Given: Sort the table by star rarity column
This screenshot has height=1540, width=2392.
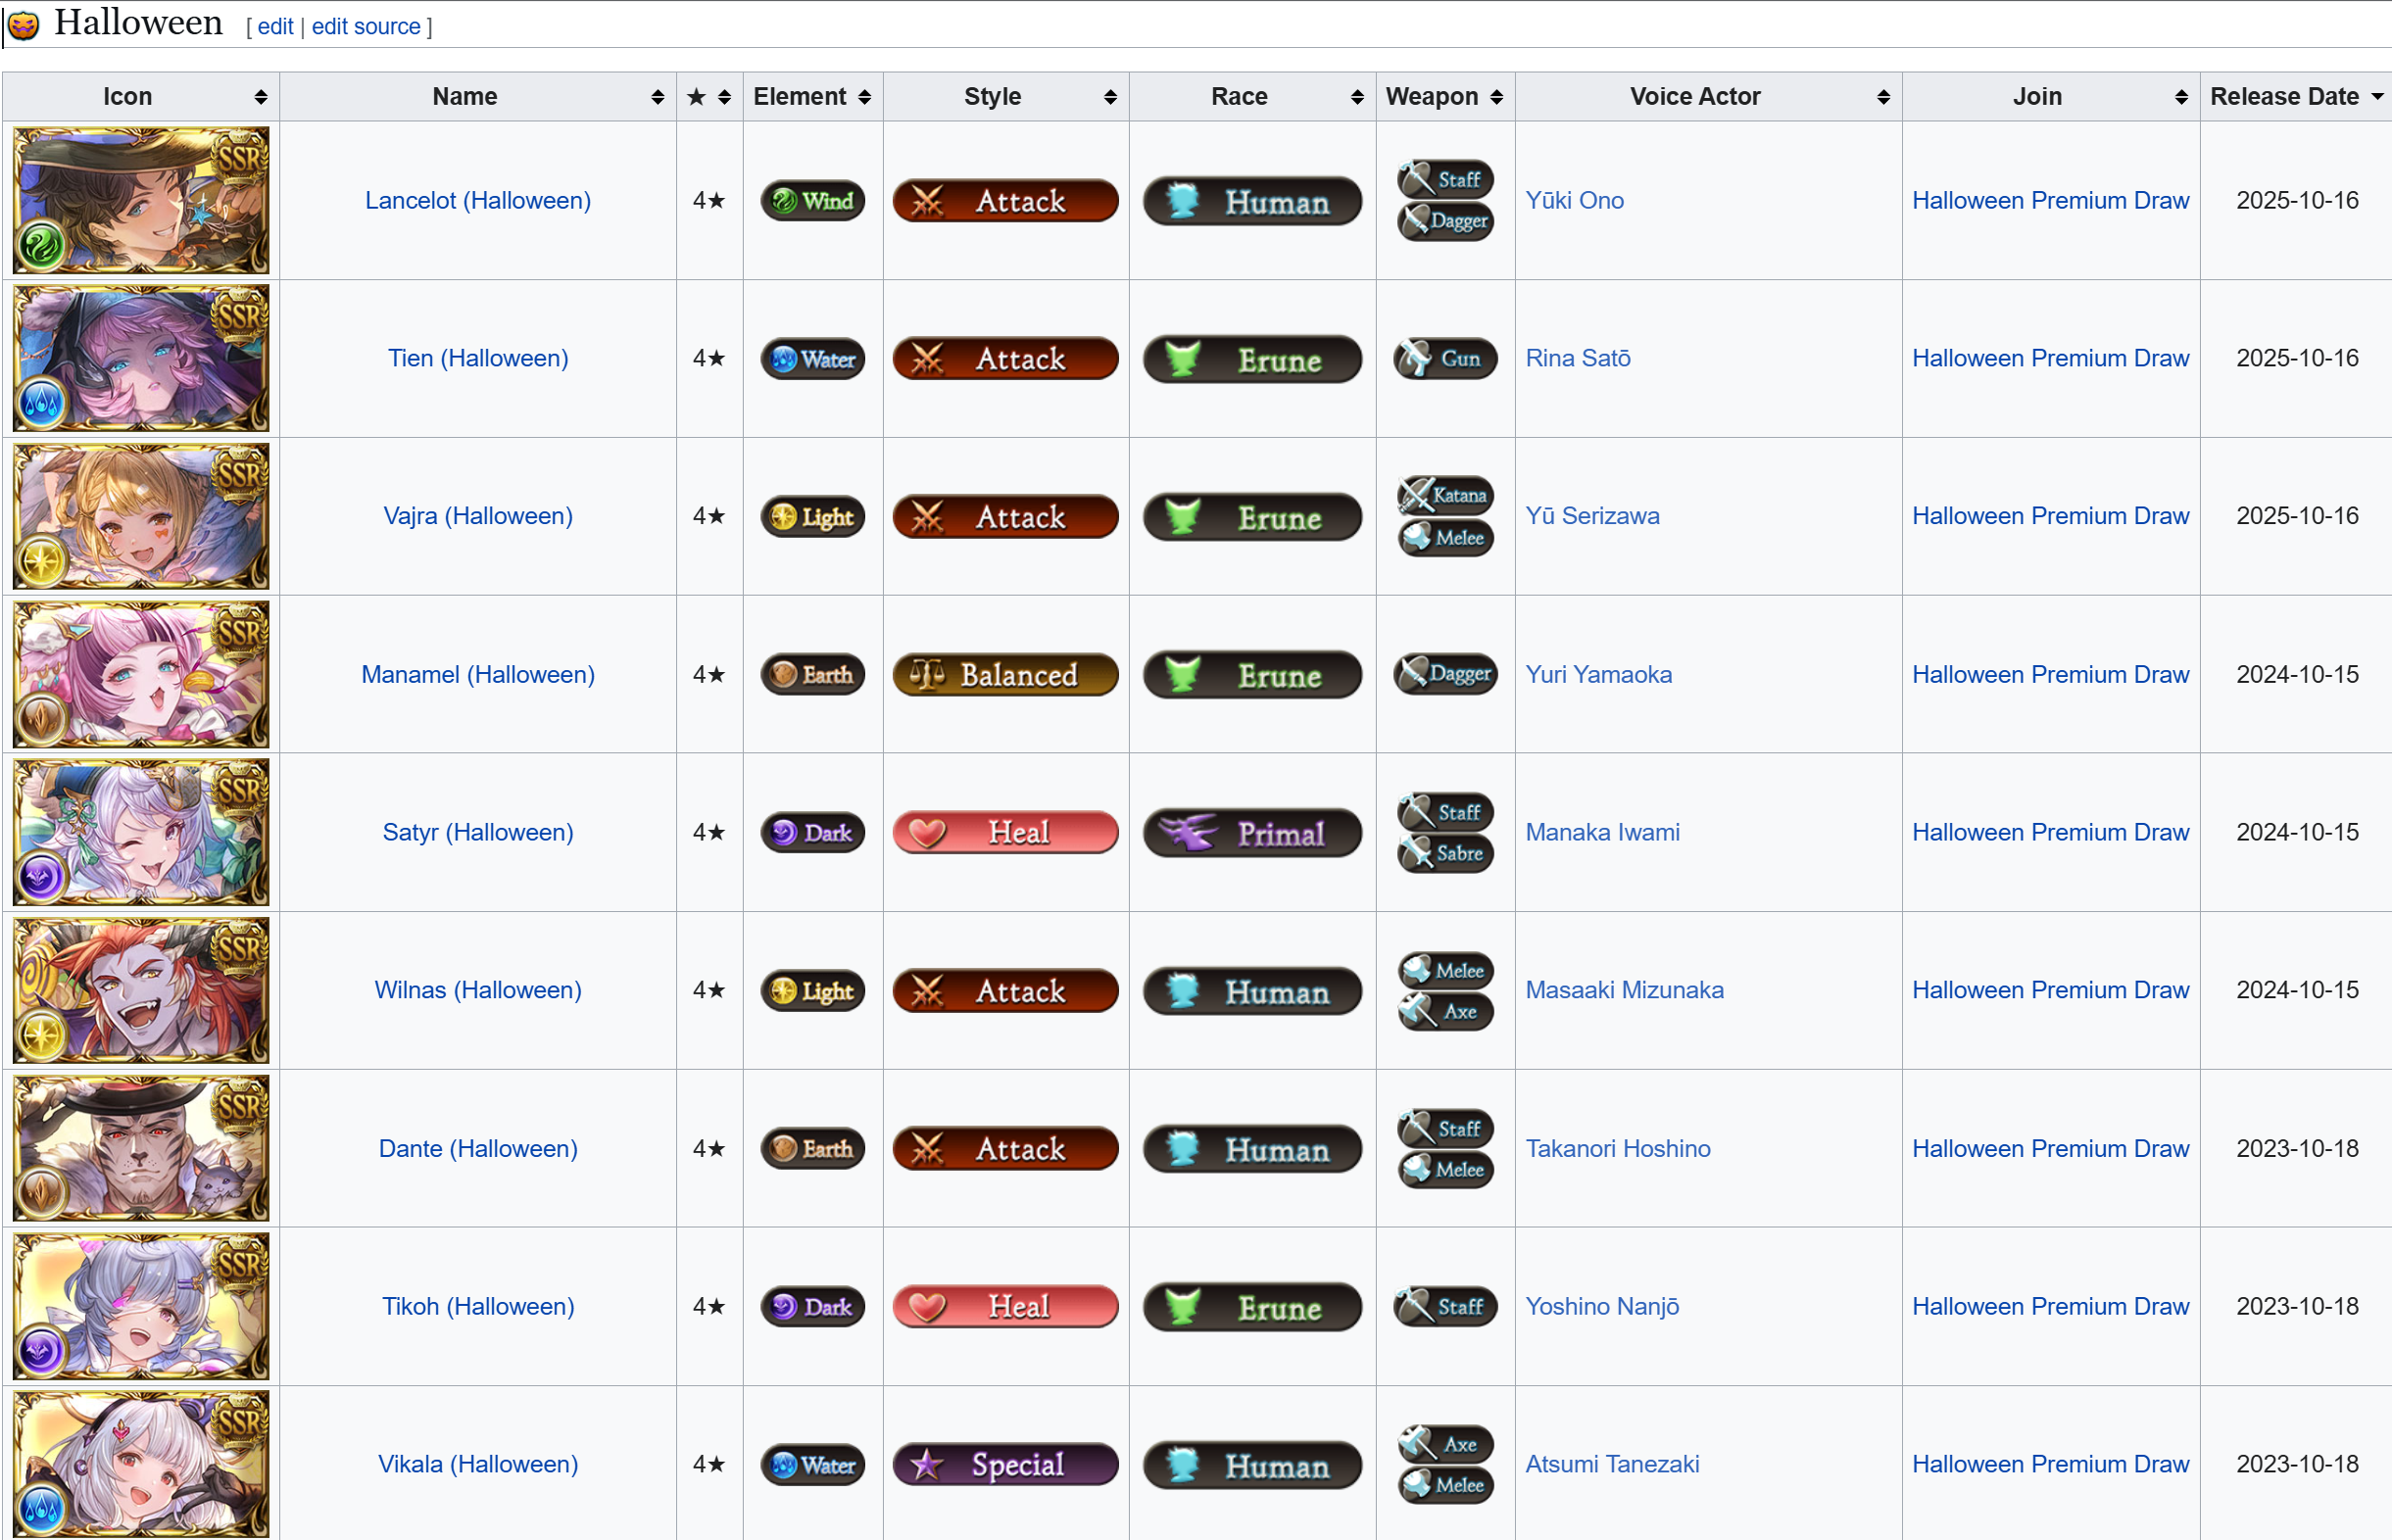Looking at the screenshot, I should pyautogui.click(x=710, y=97).
